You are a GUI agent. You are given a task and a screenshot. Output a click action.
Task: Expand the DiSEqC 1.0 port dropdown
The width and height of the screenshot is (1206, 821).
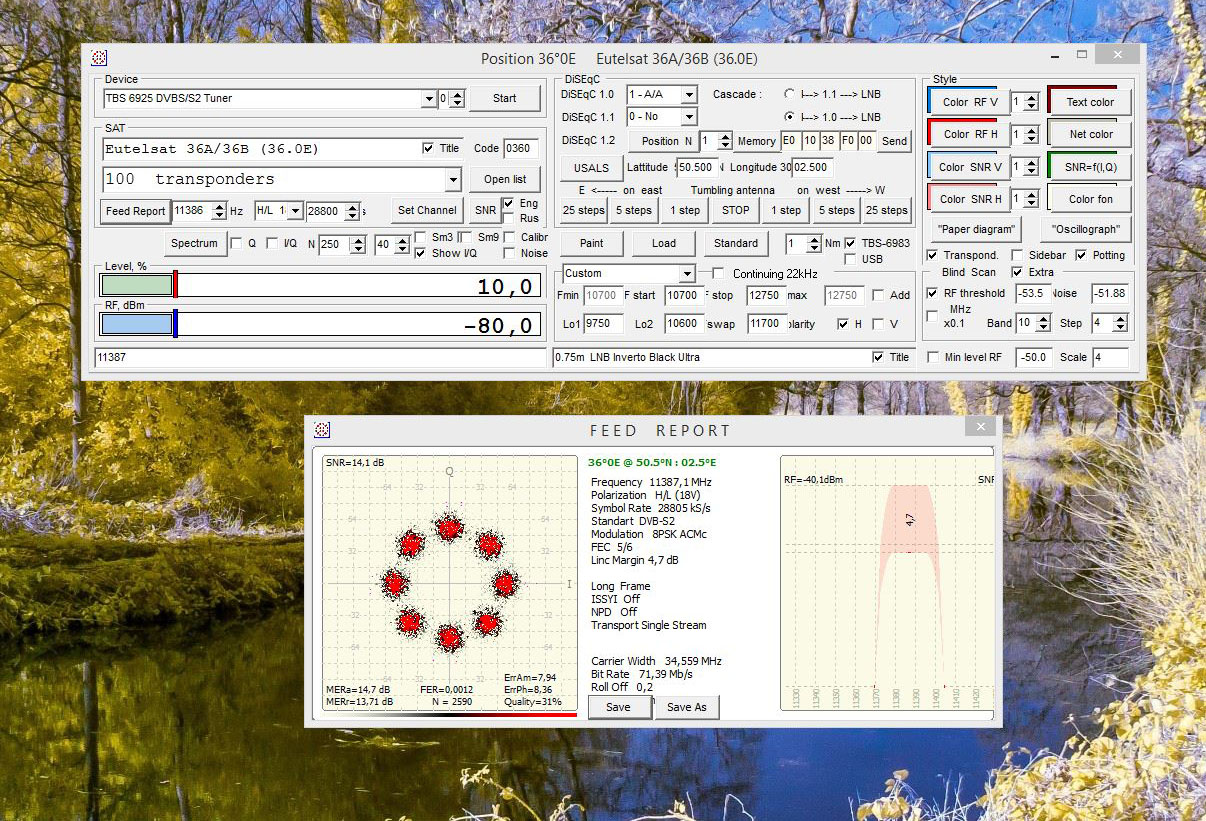(x=688, y=94)
